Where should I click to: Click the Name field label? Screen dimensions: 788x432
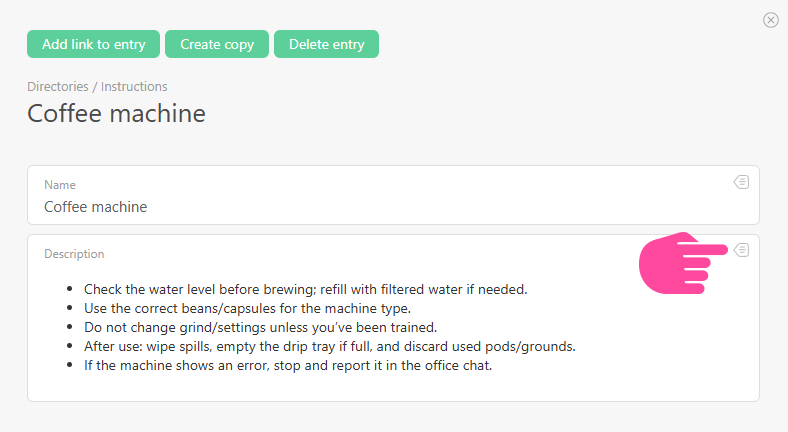pyautogui.click(x=60, y=185)
